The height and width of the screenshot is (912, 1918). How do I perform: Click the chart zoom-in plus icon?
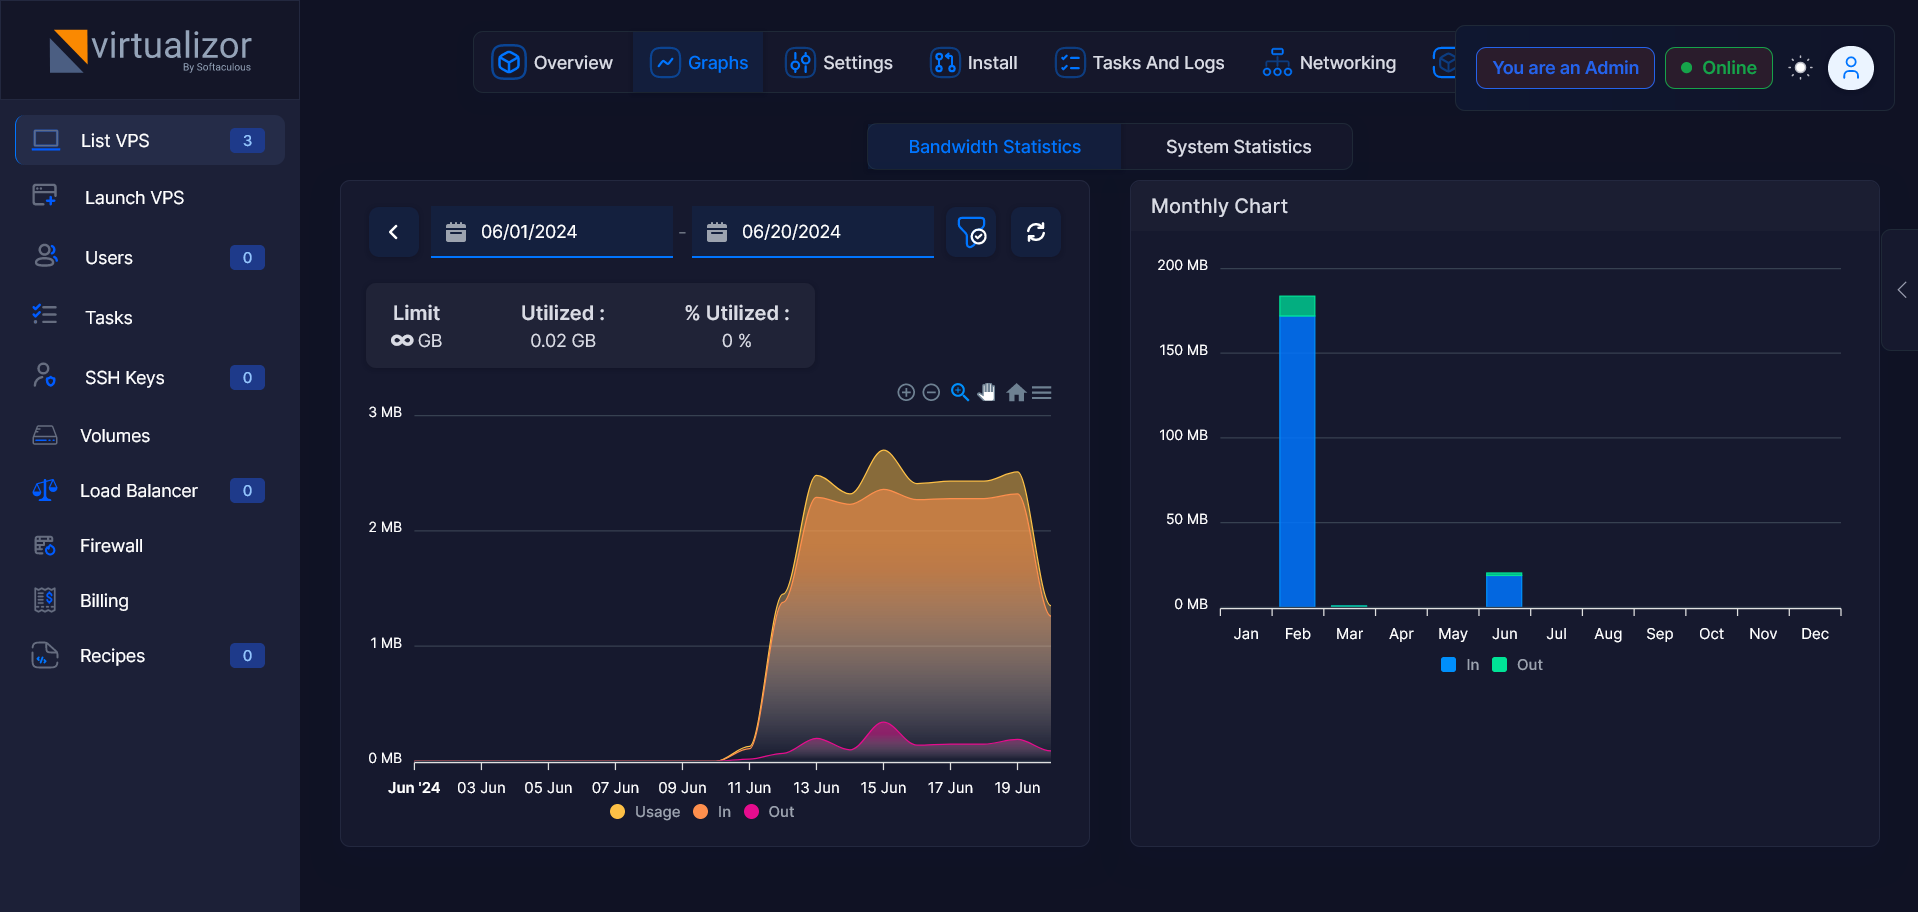click(x=906, y=393)
